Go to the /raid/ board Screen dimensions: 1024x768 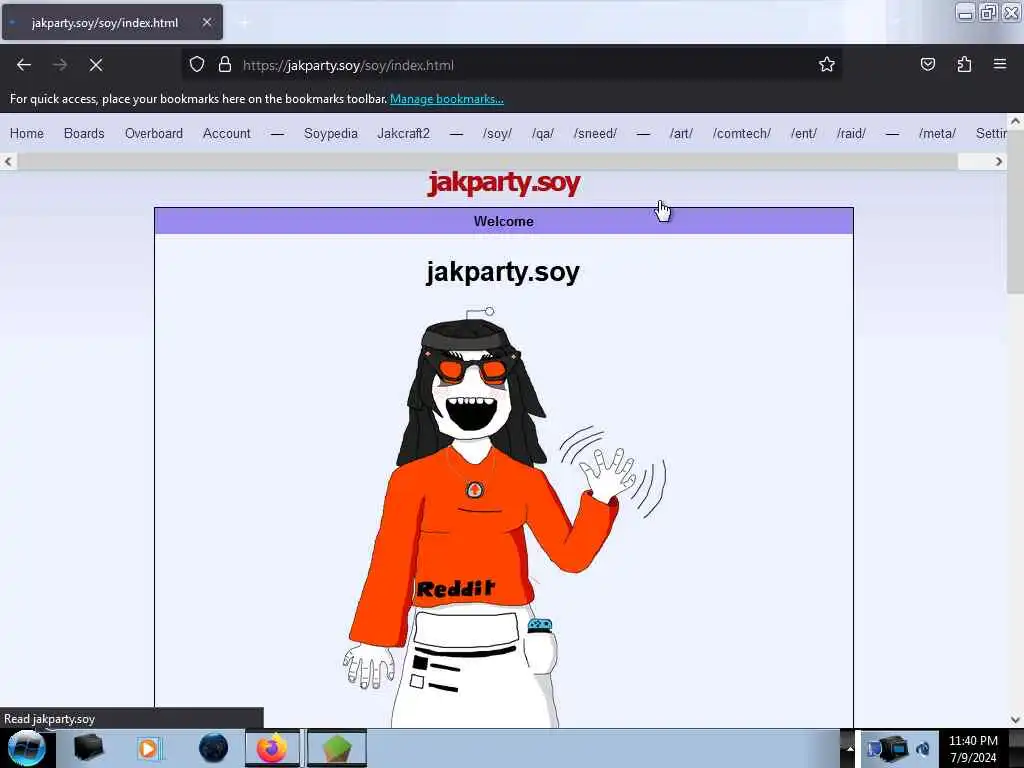pos(852,134)
